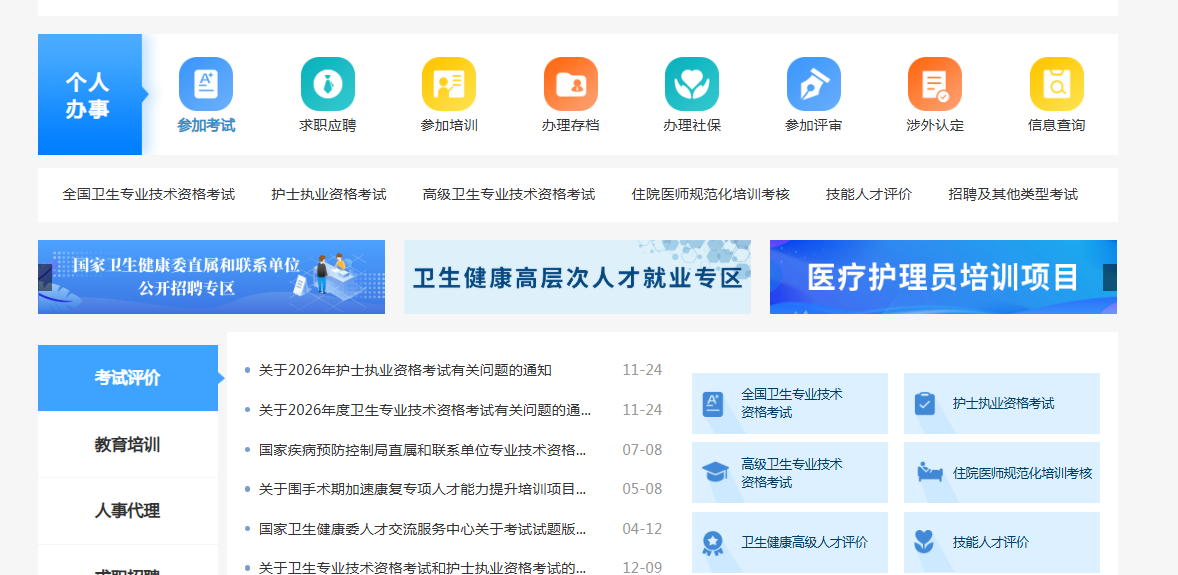Open 护士执业资格考试 in sub-navigation bar

(329, 195)
